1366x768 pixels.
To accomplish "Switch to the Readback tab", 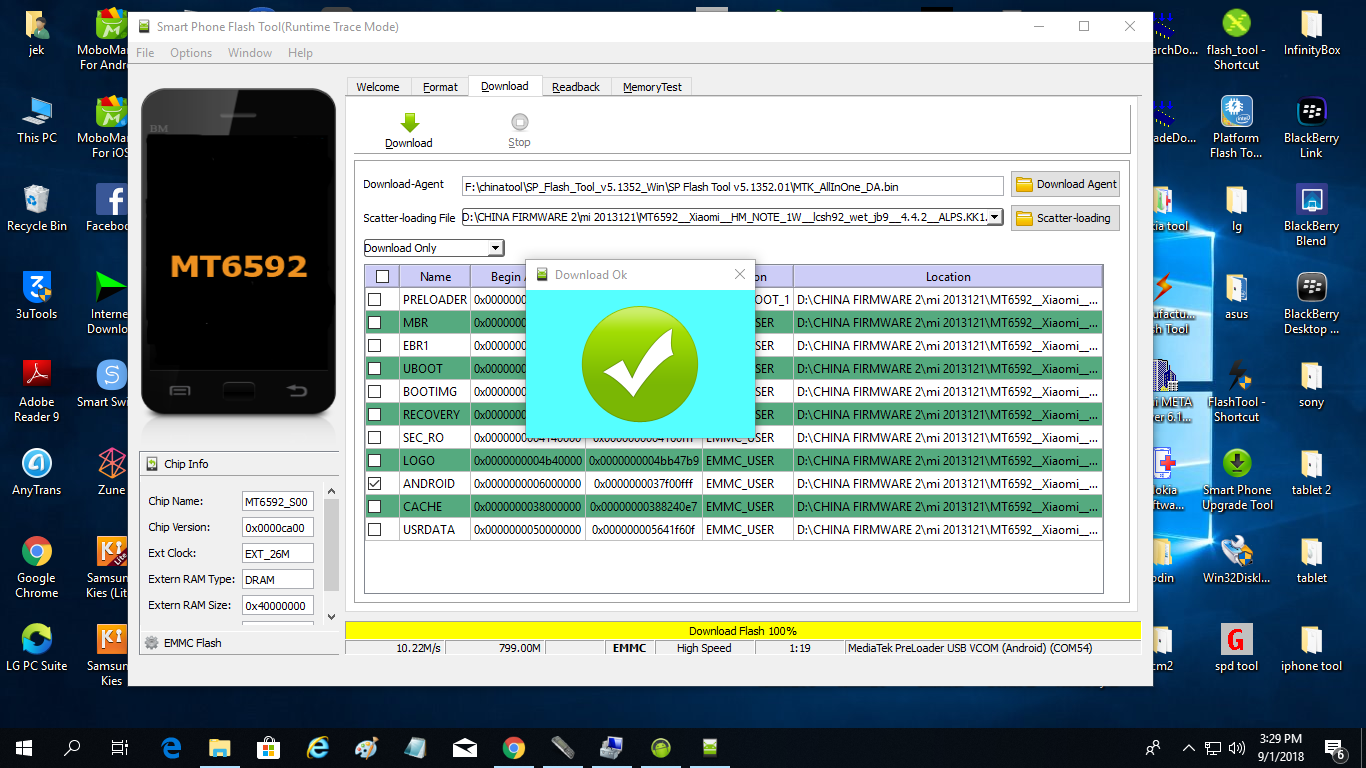I will 576,87.
